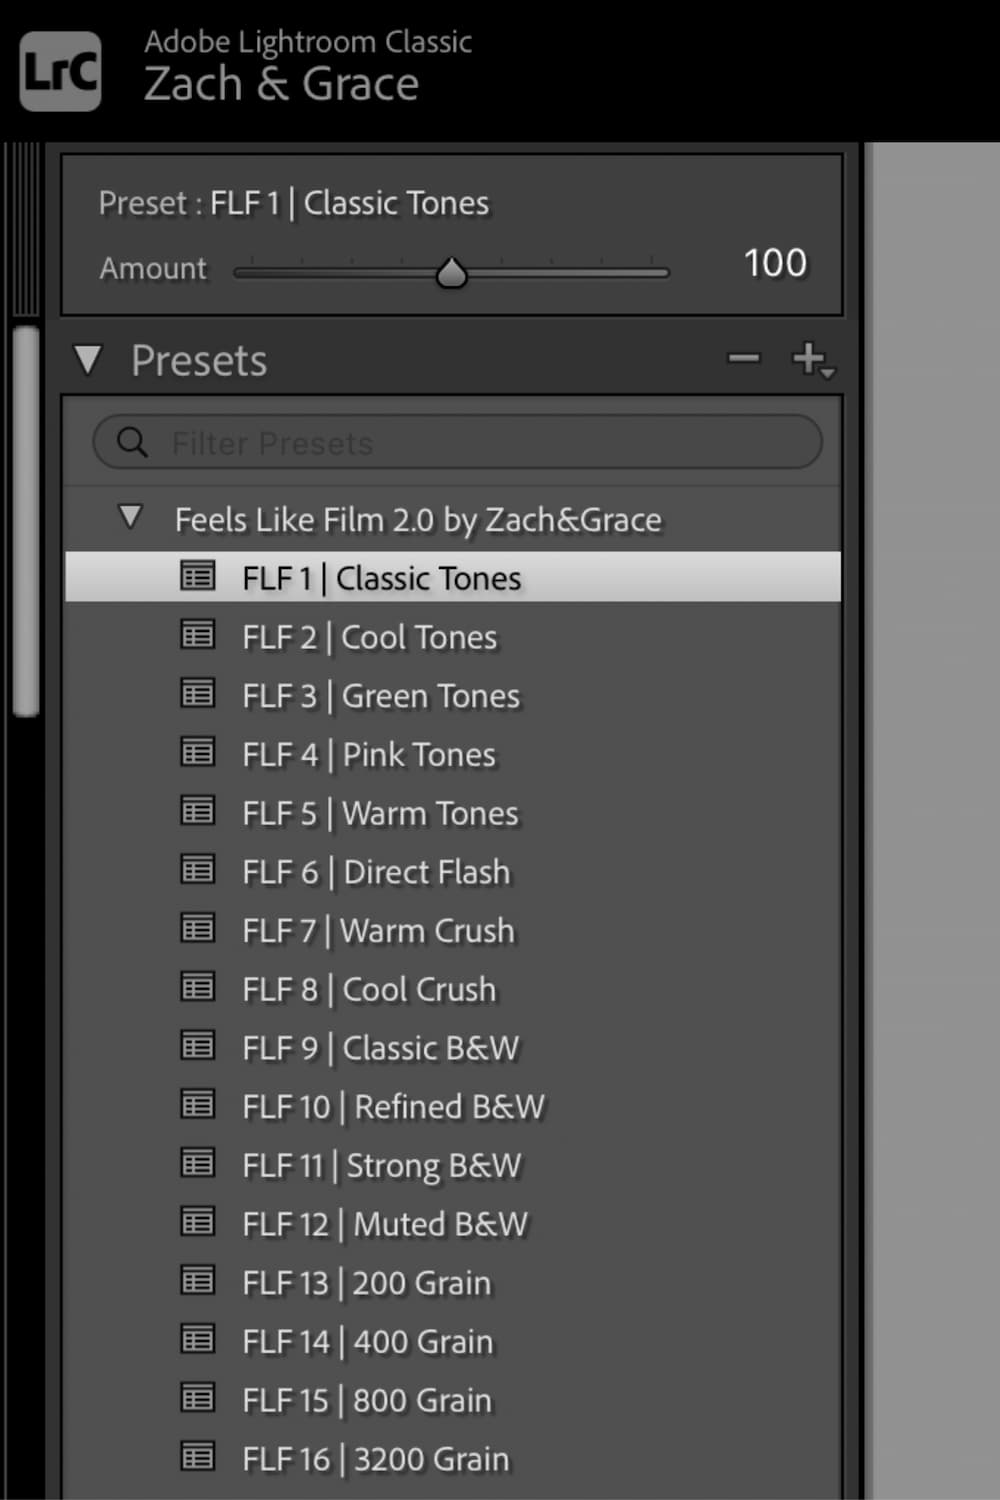Click the preset icon beside FLF 13 200 Grain

(197, 1280)
